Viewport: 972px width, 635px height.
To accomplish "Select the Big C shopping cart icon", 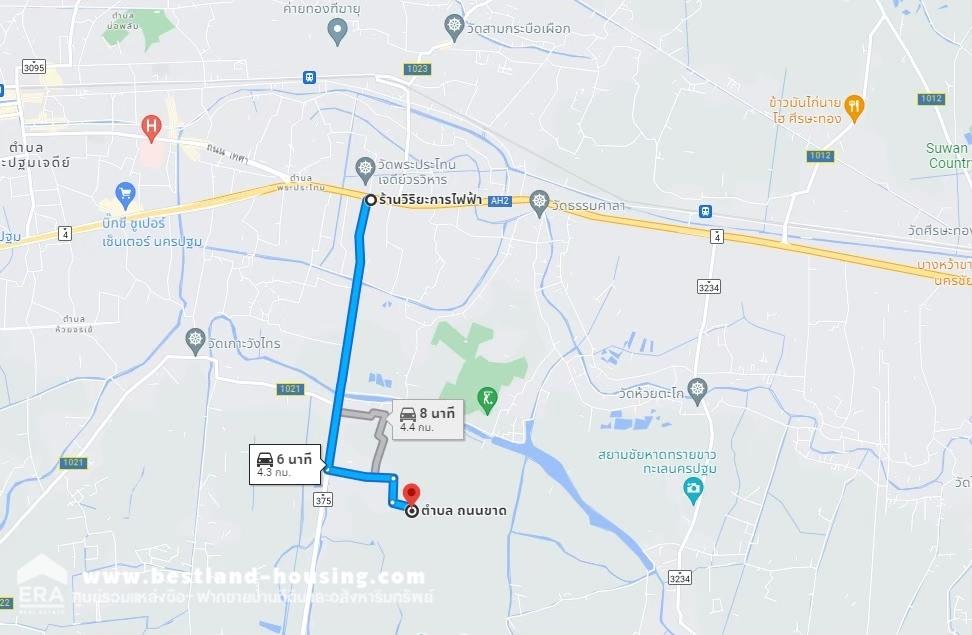I will pyautogui.click(x=126, y=195).
